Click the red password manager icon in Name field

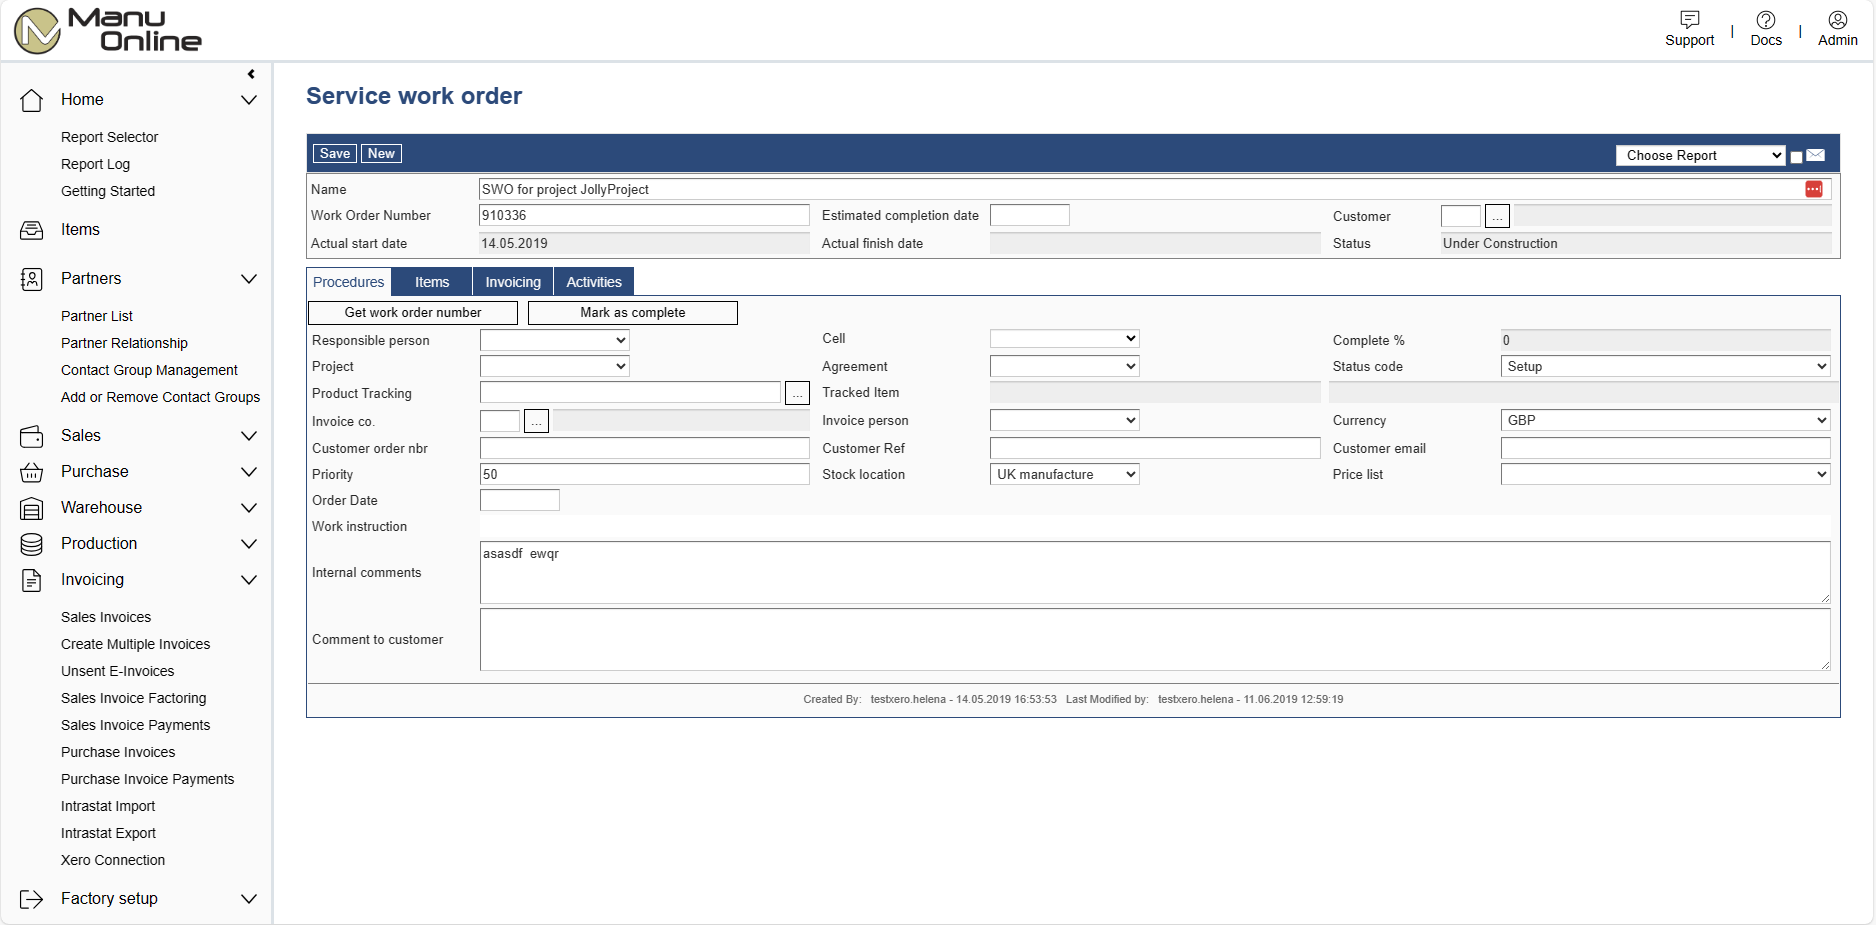coord(1813,189)
